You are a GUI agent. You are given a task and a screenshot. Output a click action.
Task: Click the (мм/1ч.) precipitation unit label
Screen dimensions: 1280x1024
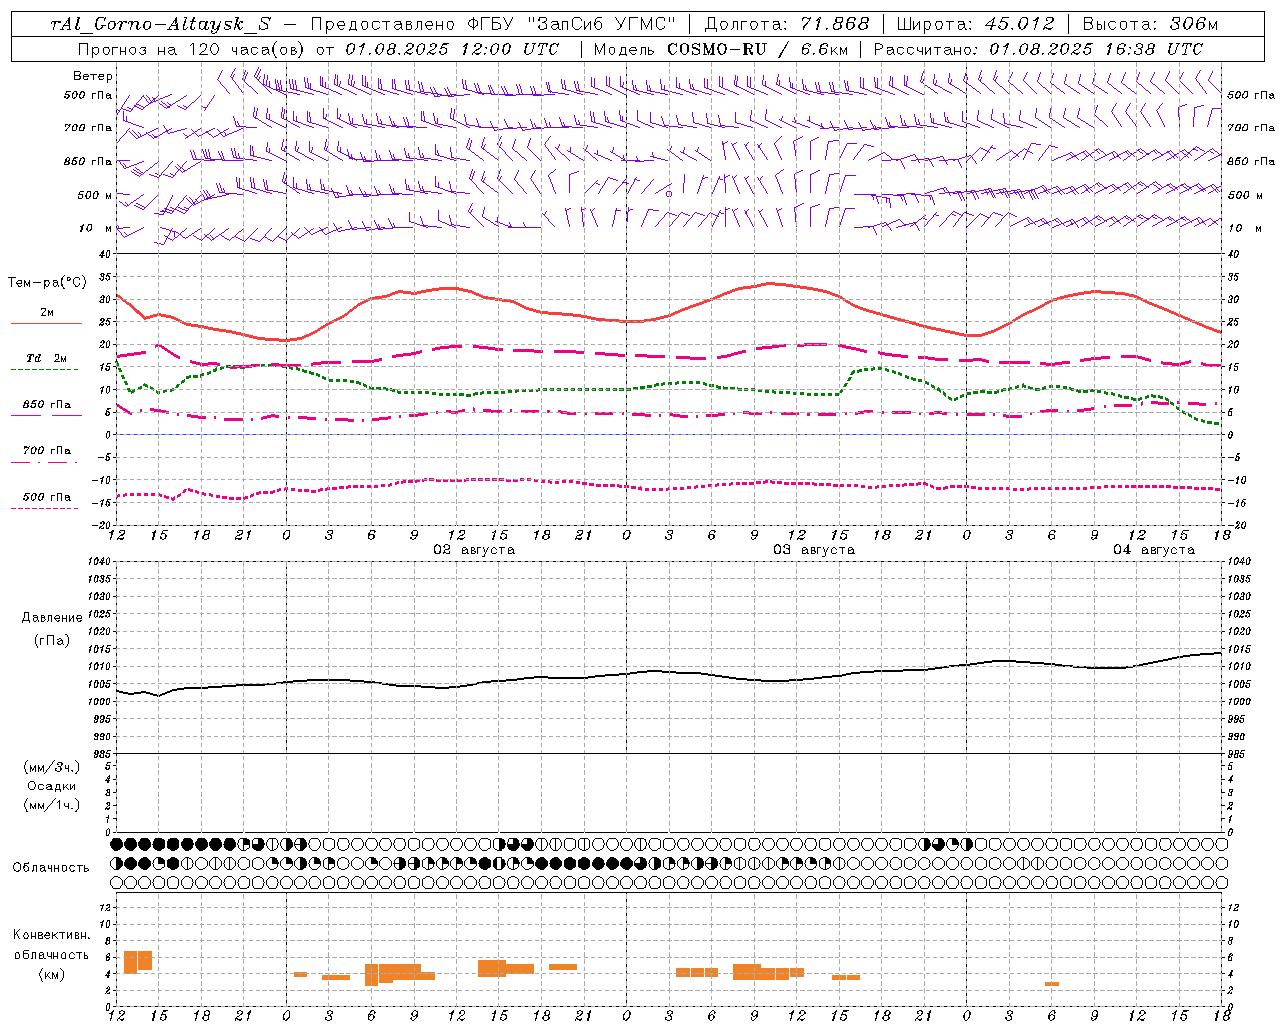52,805
